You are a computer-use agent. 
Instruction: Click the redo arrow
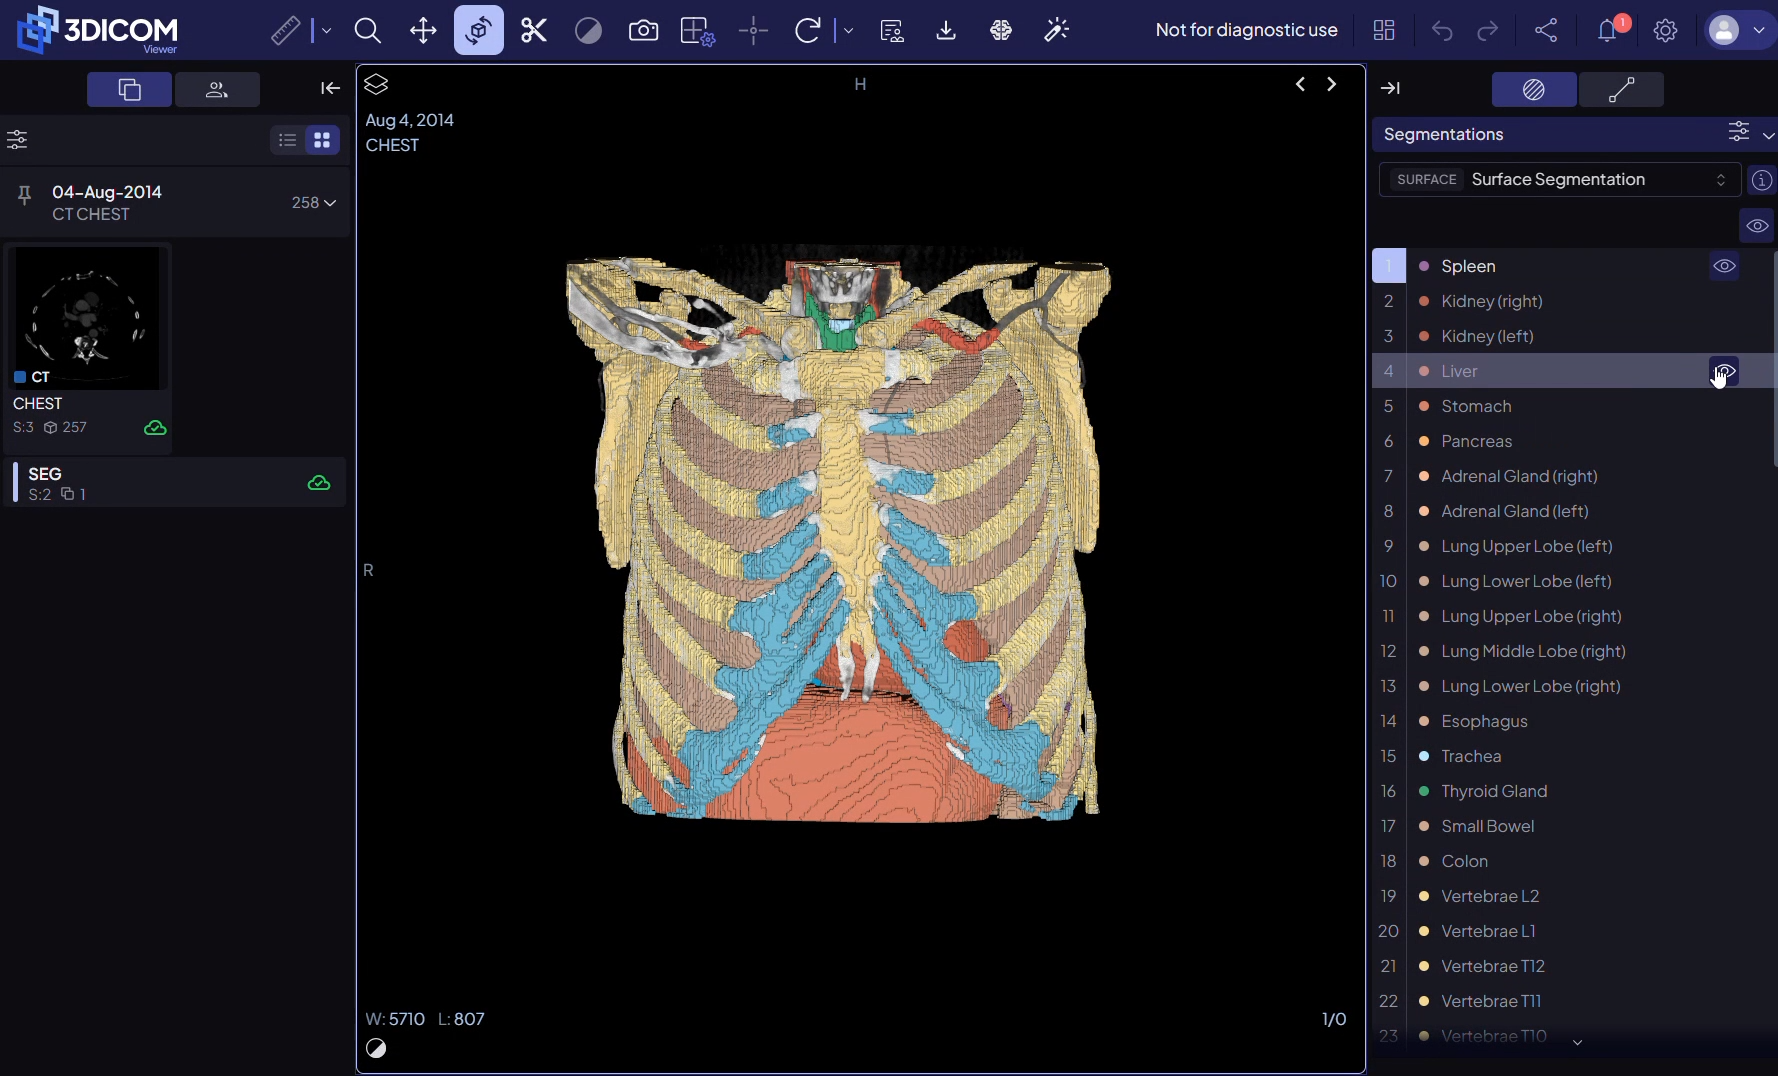pos(1488,31)
